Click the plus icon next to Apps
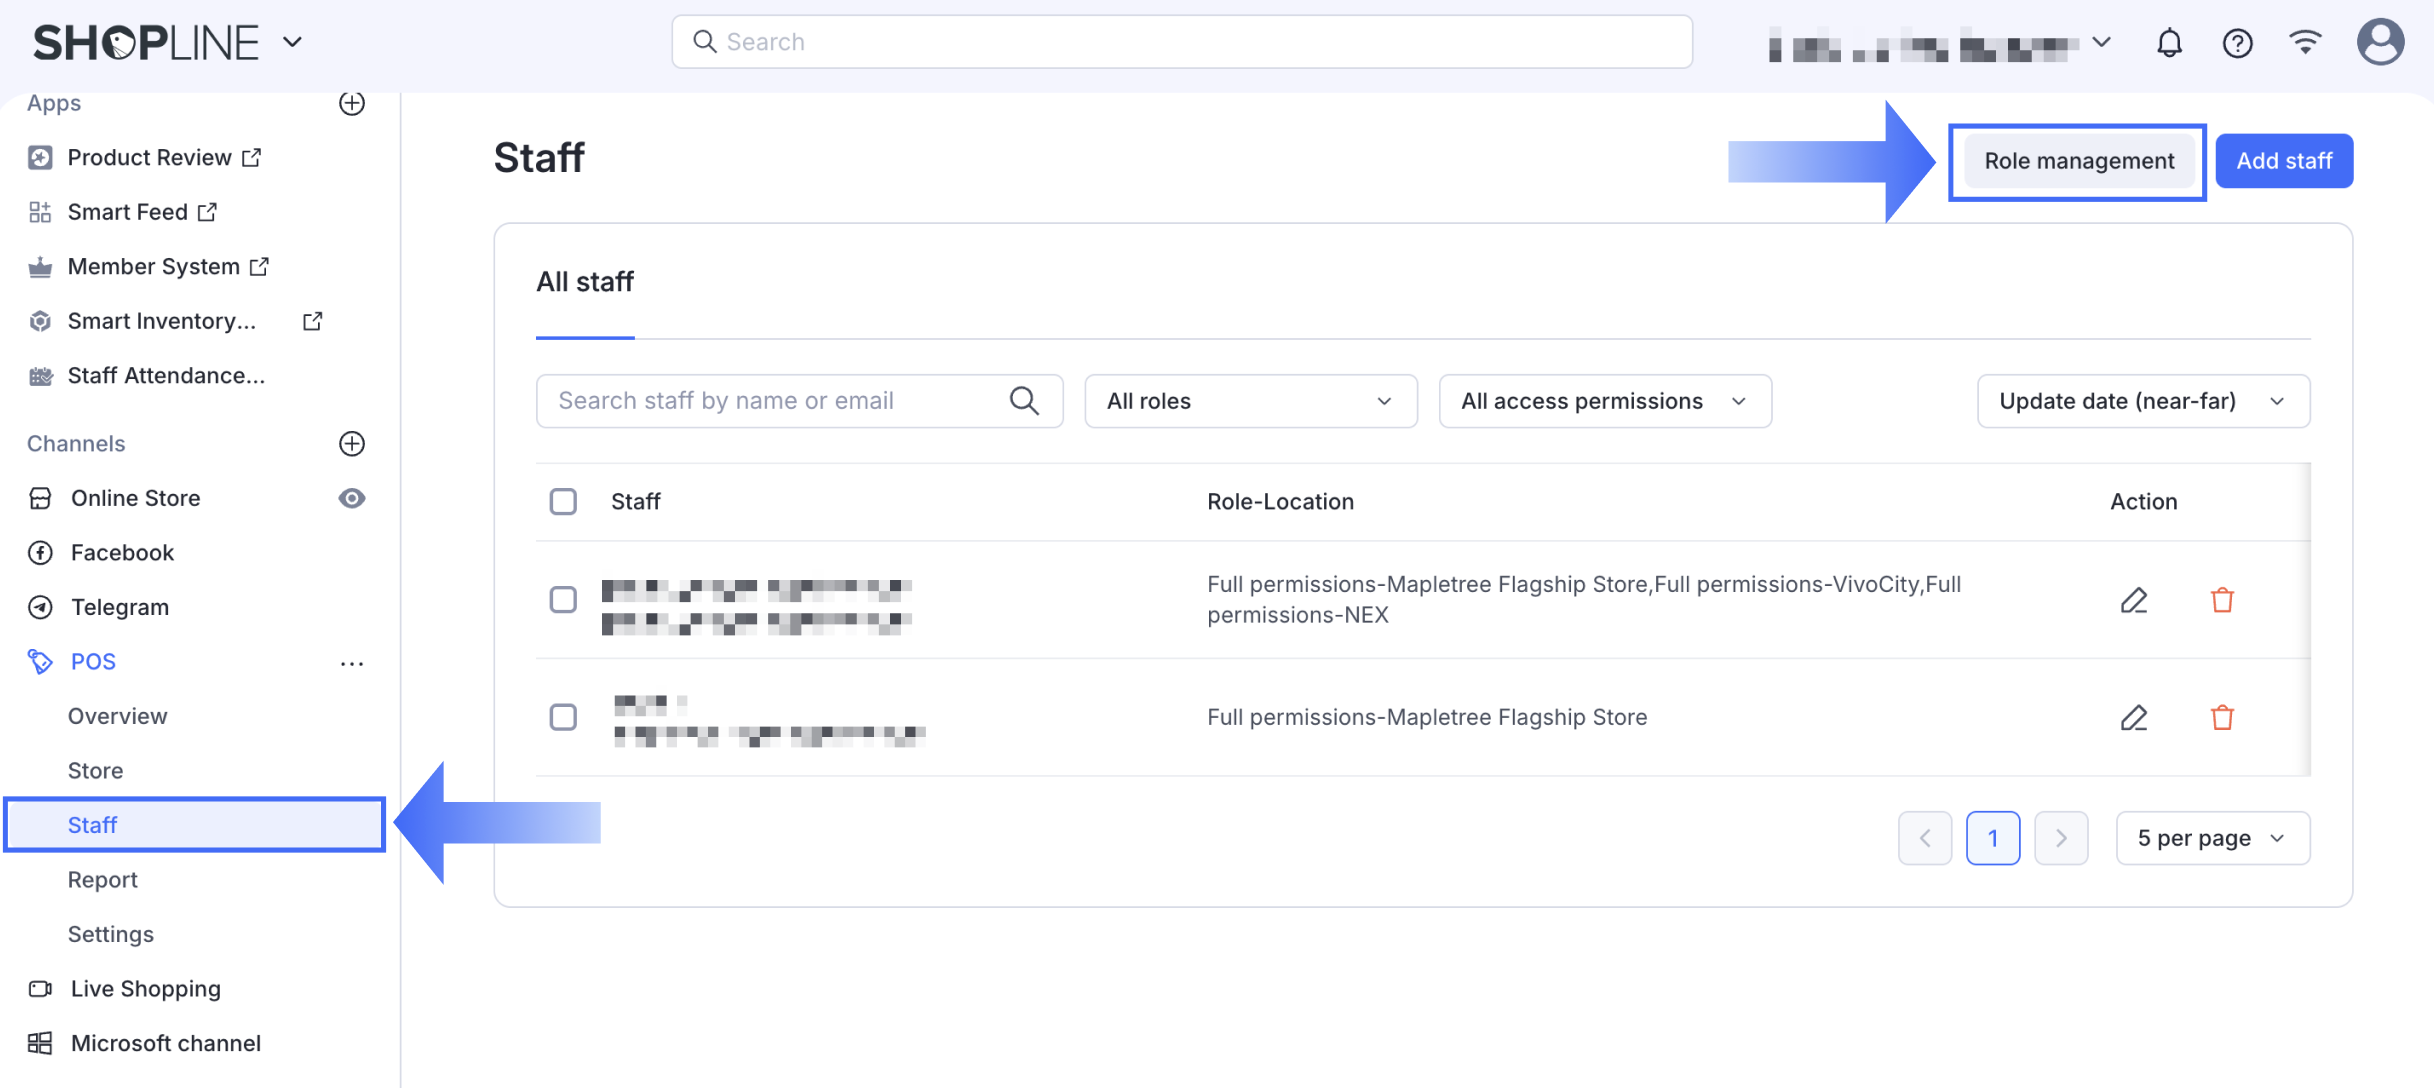 (352, 103)
